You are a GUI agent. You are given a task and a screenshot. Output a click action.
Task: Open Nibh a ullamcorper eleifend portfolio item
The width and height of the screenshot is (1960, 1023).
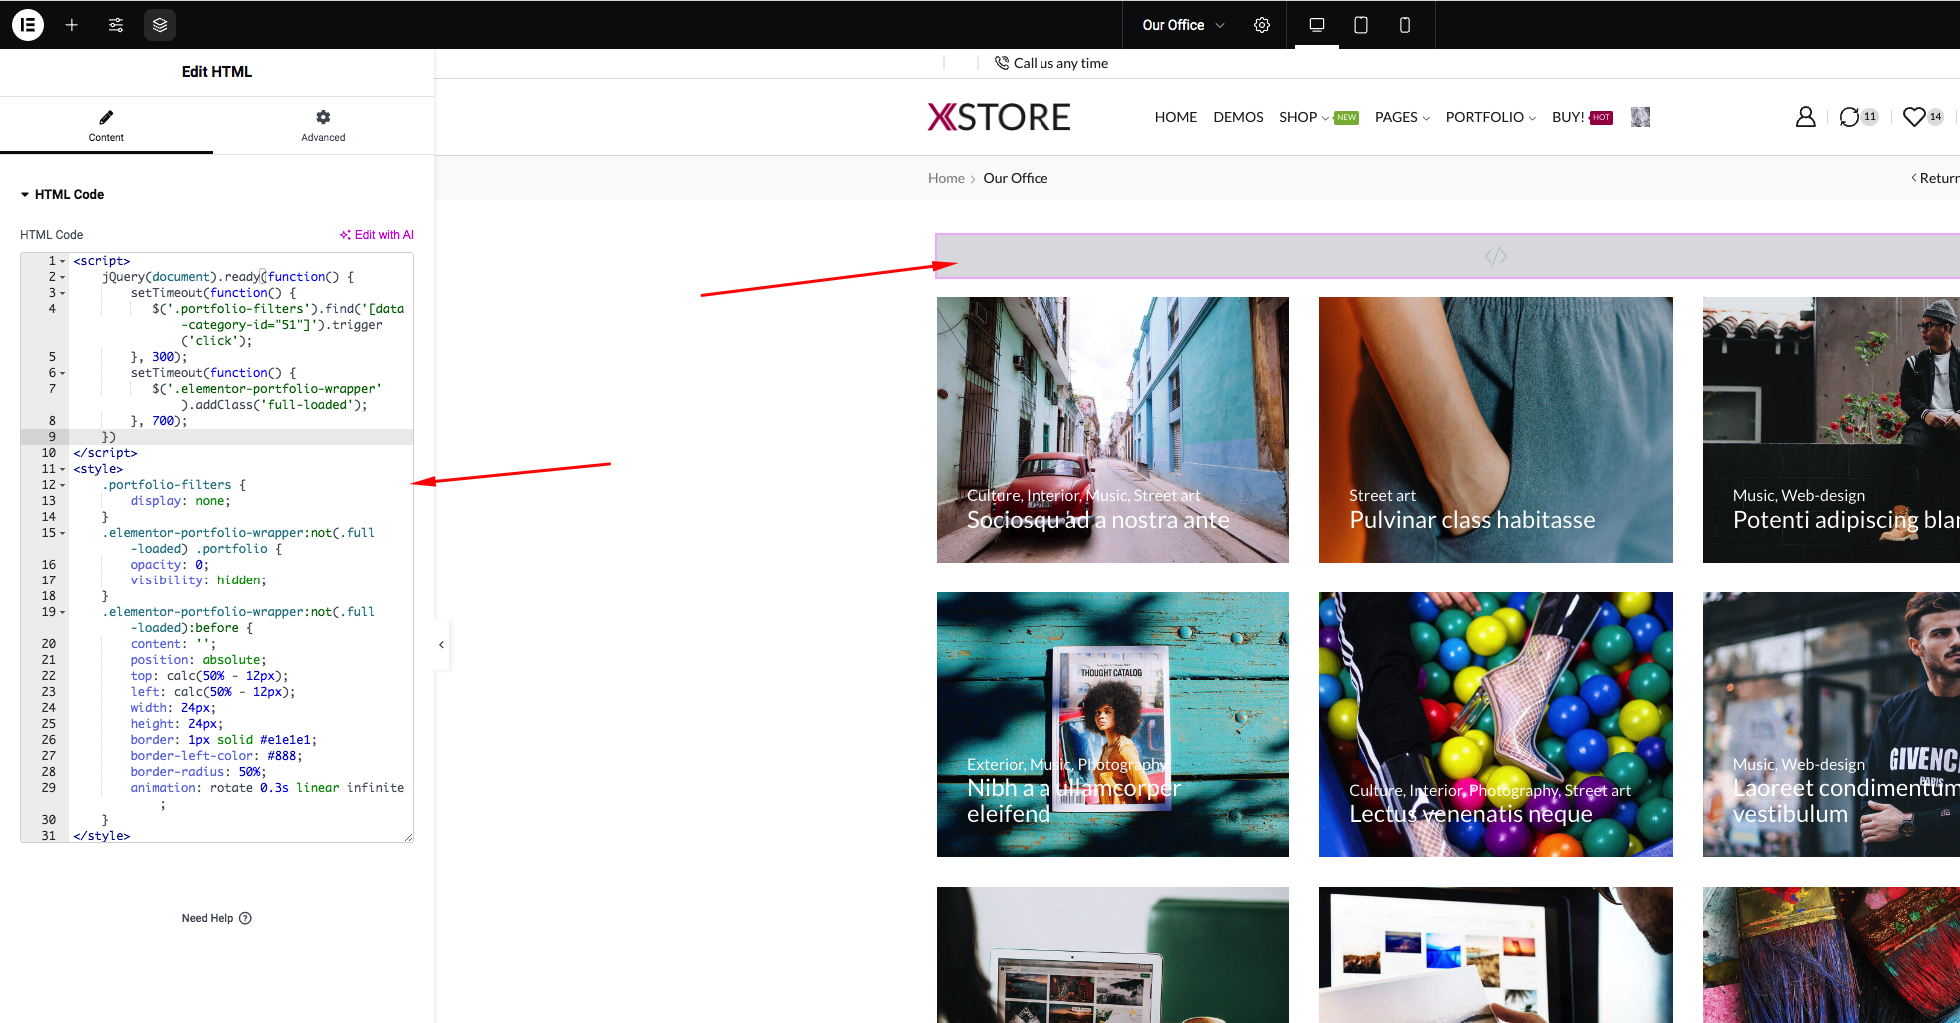click(1113, 724)
